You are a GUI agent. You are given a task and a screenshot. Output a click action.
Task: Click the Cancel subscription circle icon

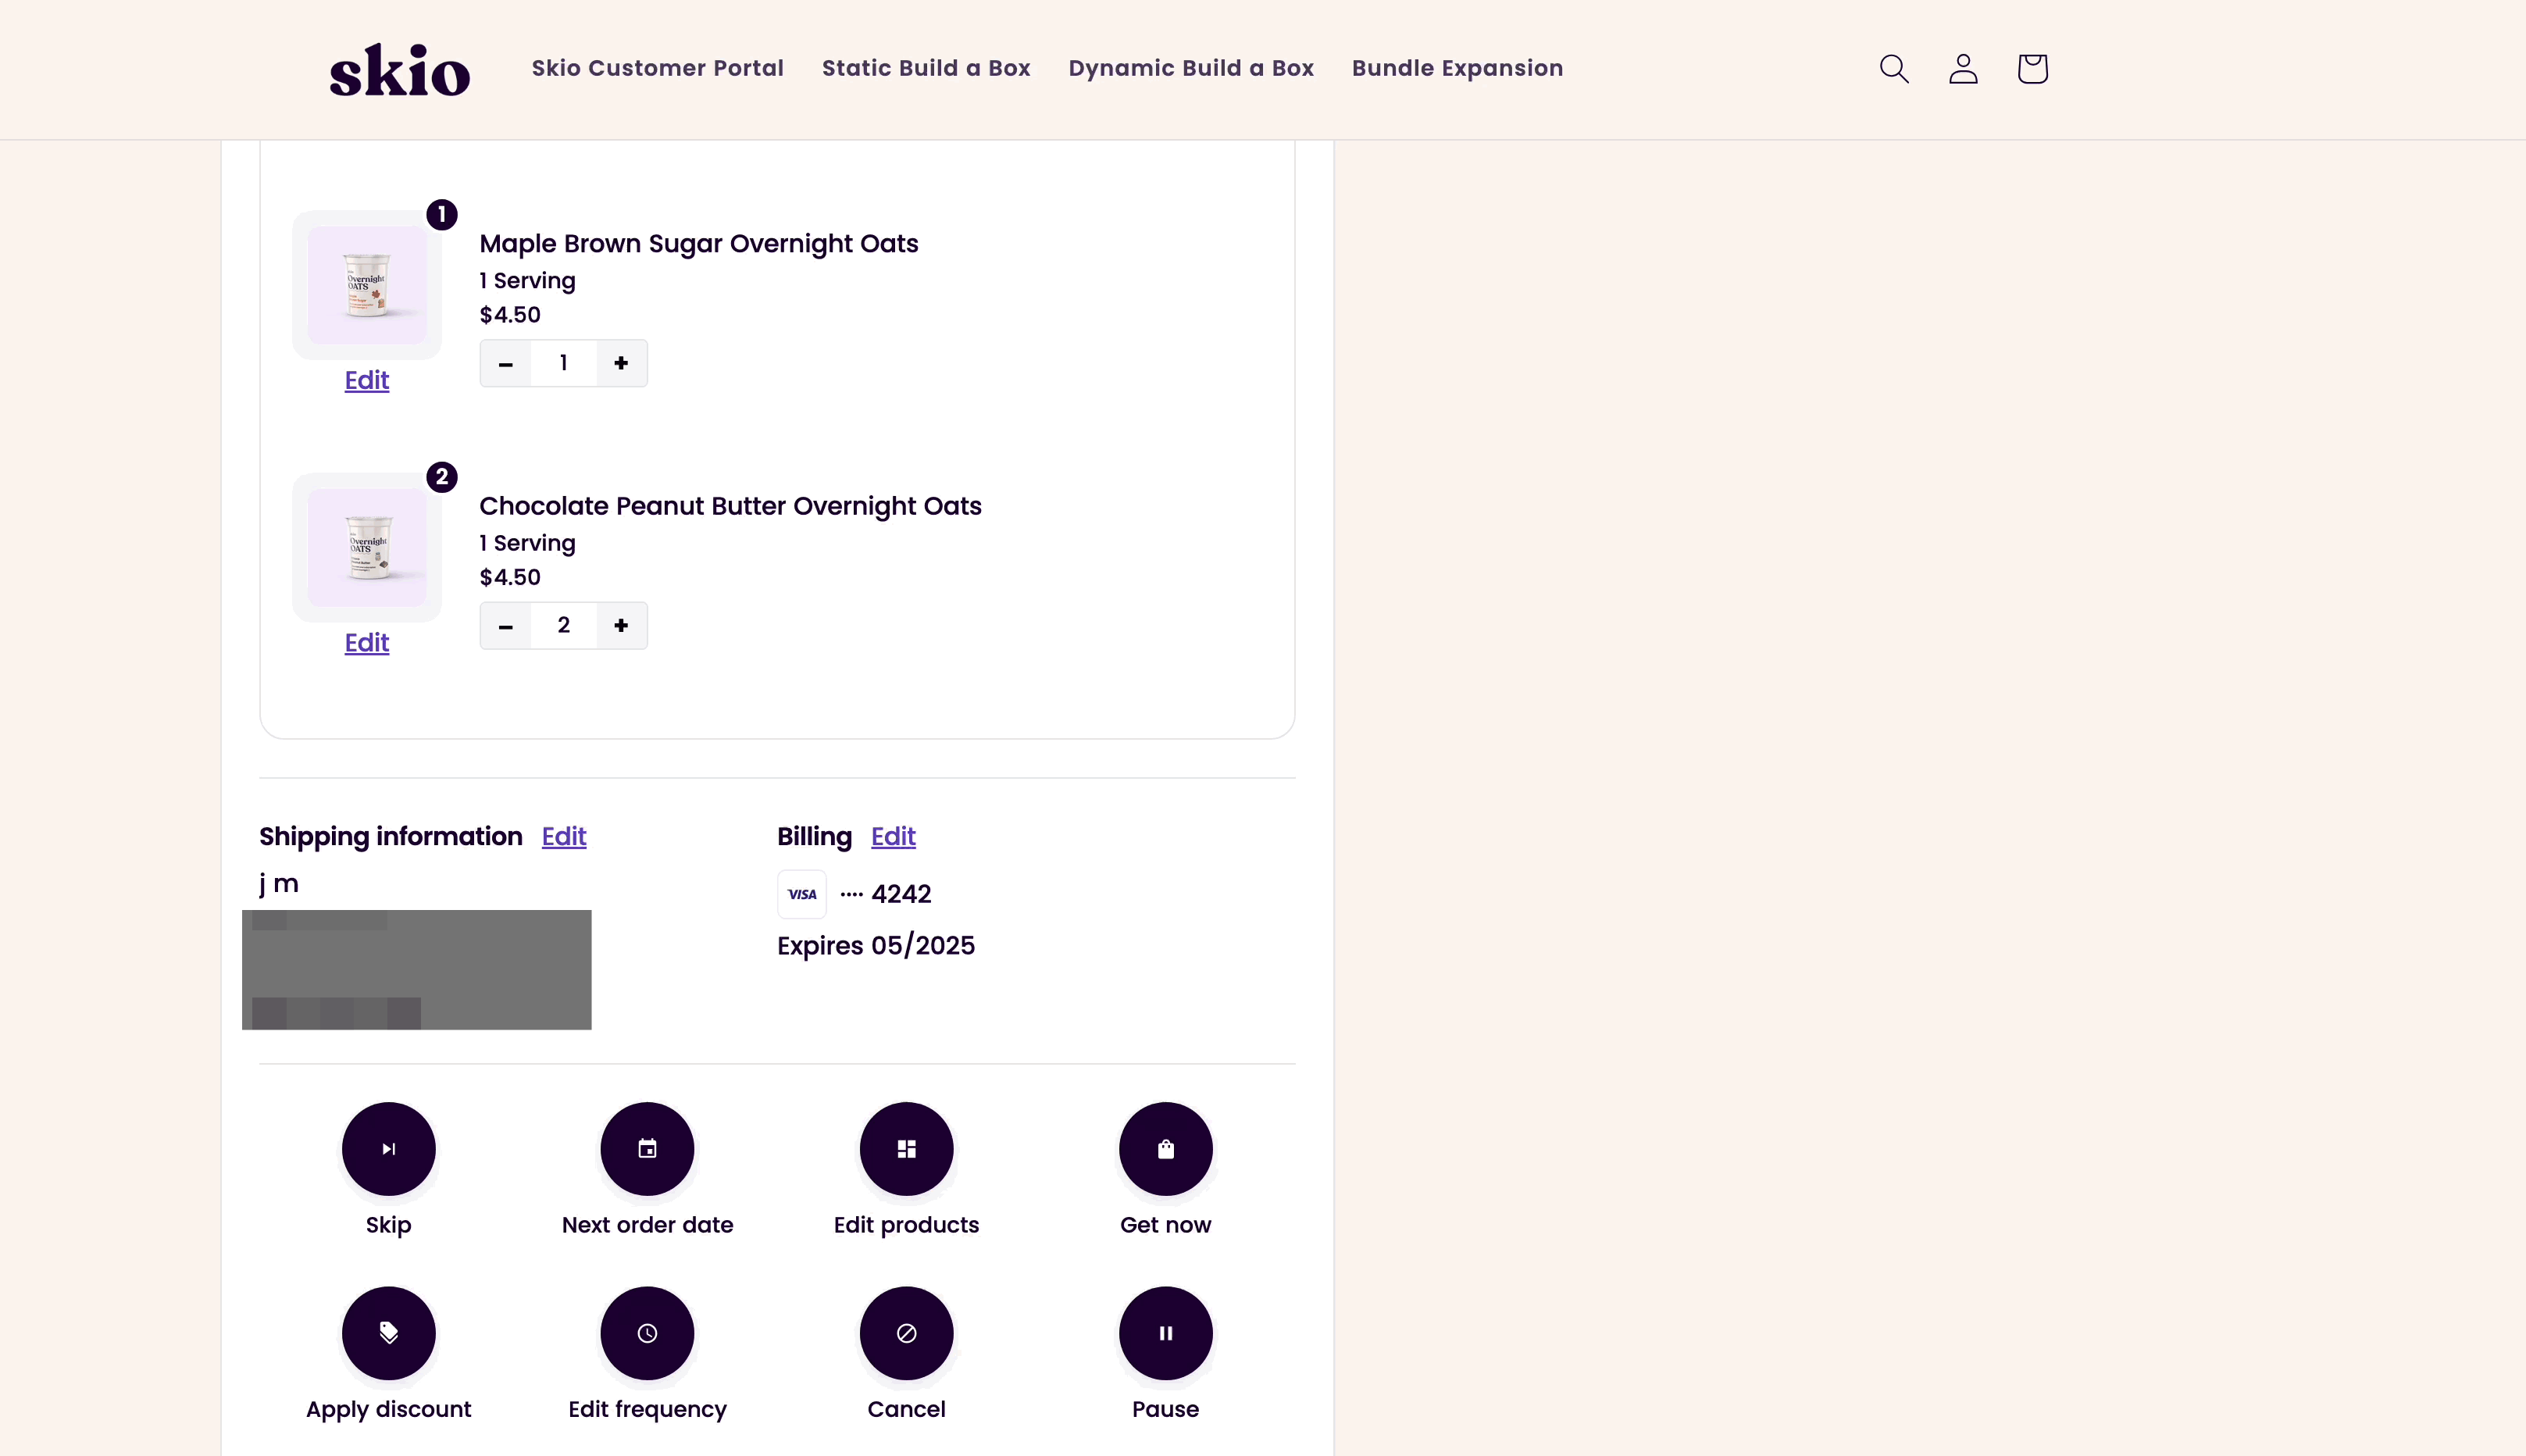point(906,1333)
